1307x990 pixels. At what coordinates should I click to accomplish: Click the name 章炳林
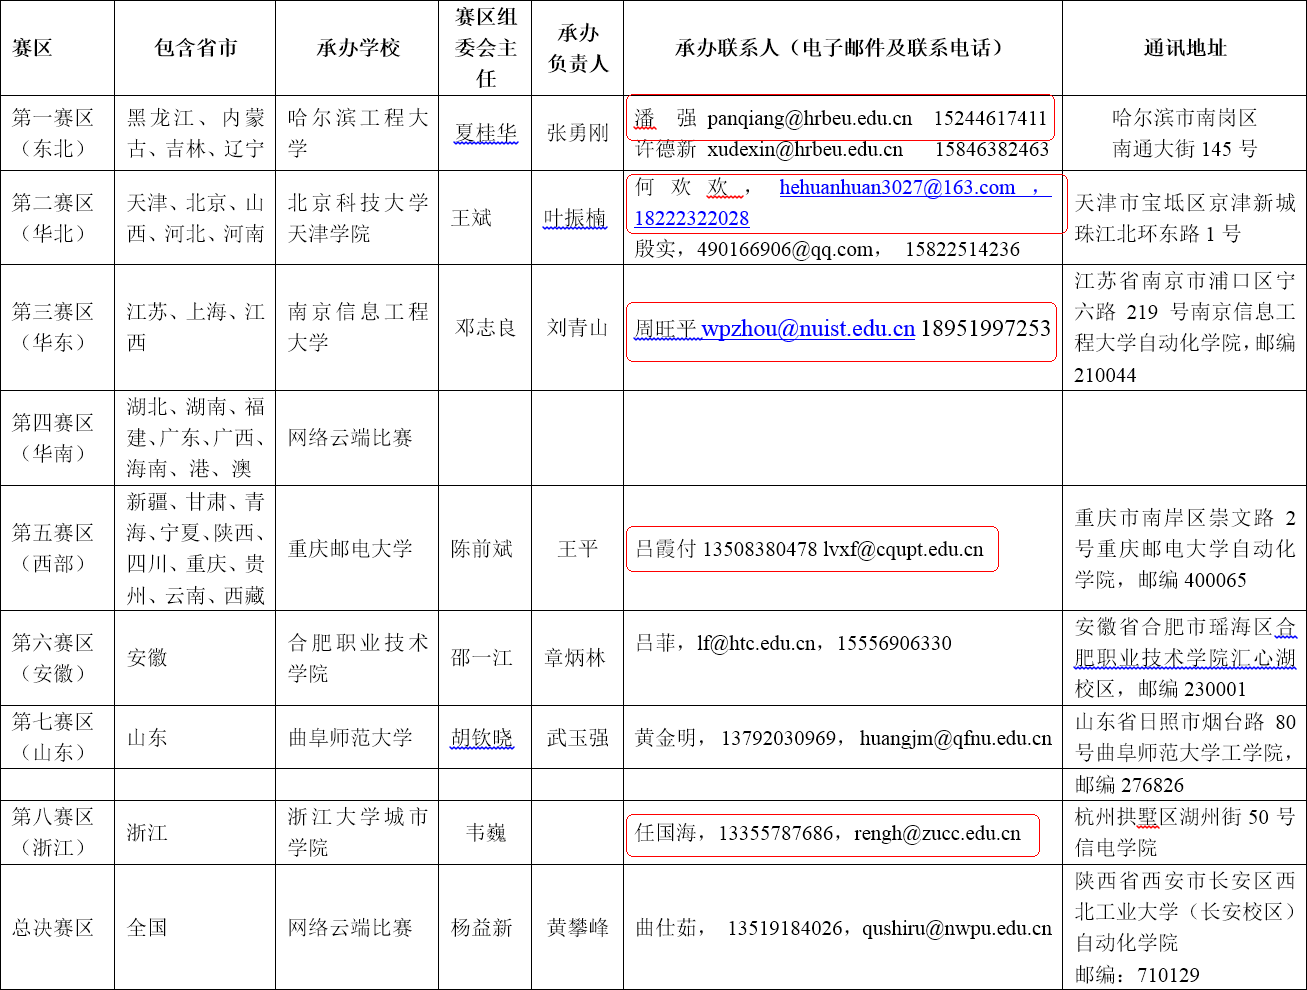(575, 658)
